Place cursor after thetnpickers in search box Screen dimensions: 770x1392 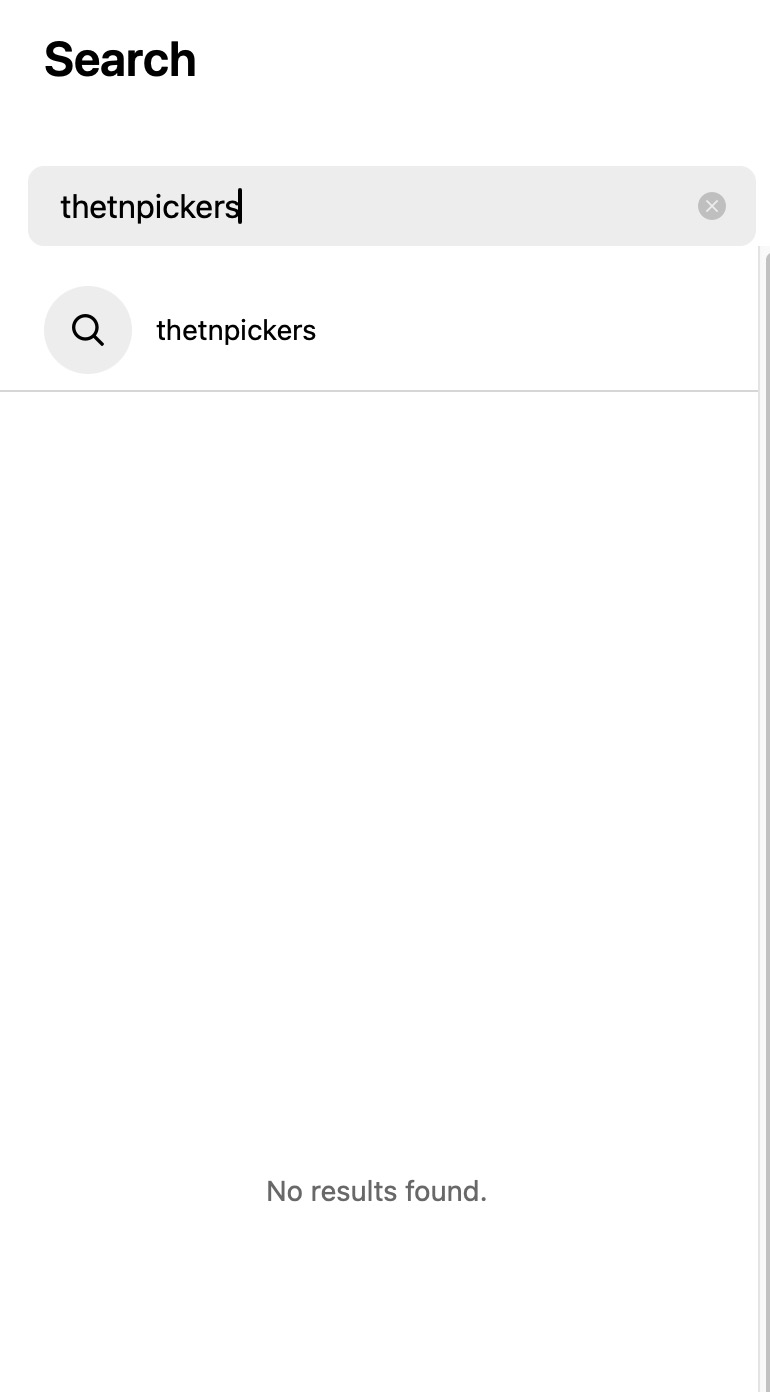[241, 206]
